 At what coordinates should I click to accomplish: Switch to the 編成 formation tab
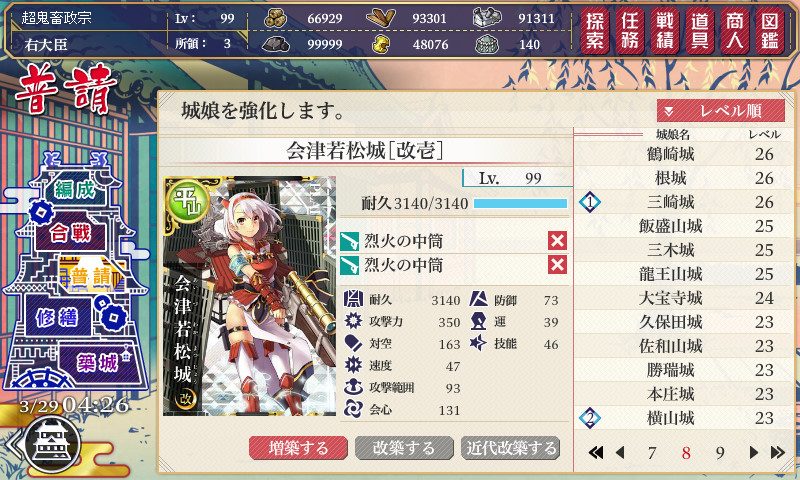pos(74,189)
